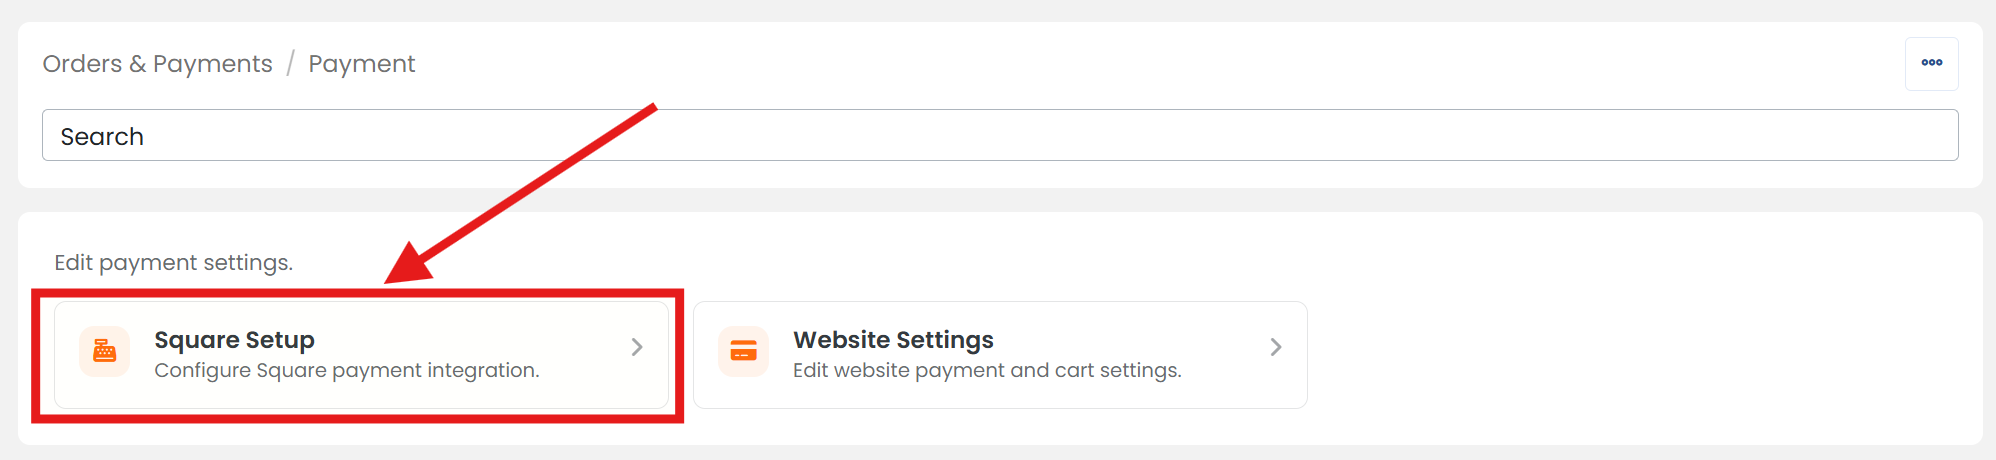Click the slash separator in the breadcrumb
The height and width of the screenshot is (460, 1996).
[290, 64]
